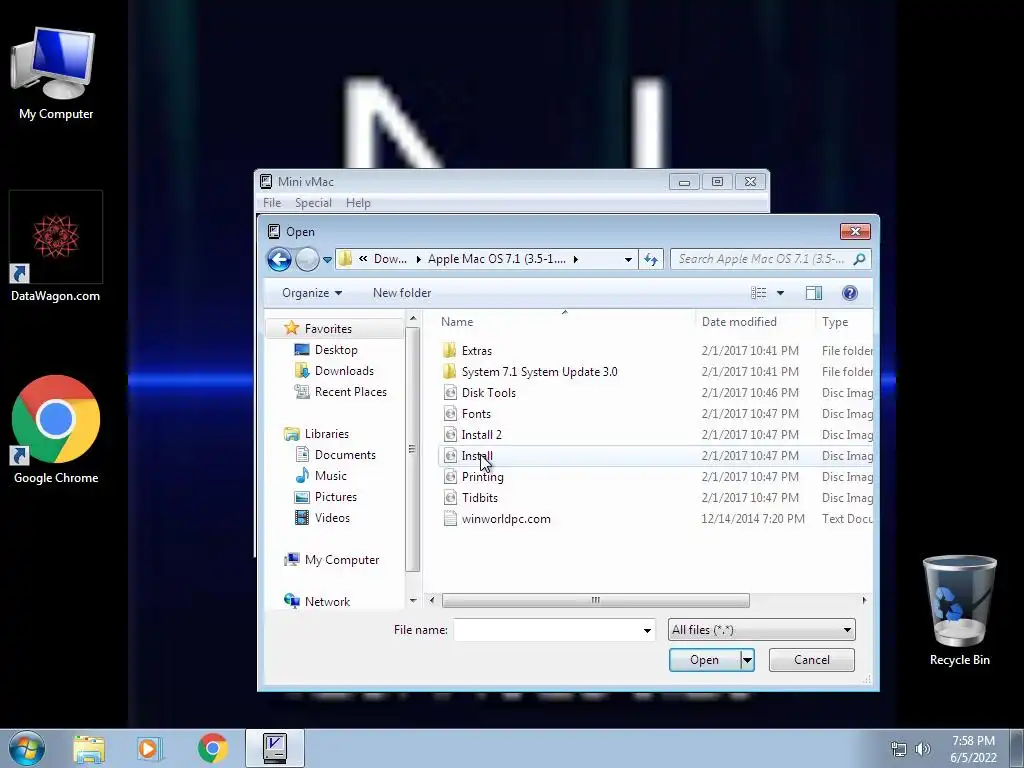Click the Mini vMac taskbar button
Viewport: 1024px width, 768px height.
pyautogui.click(x=275, y=748)
